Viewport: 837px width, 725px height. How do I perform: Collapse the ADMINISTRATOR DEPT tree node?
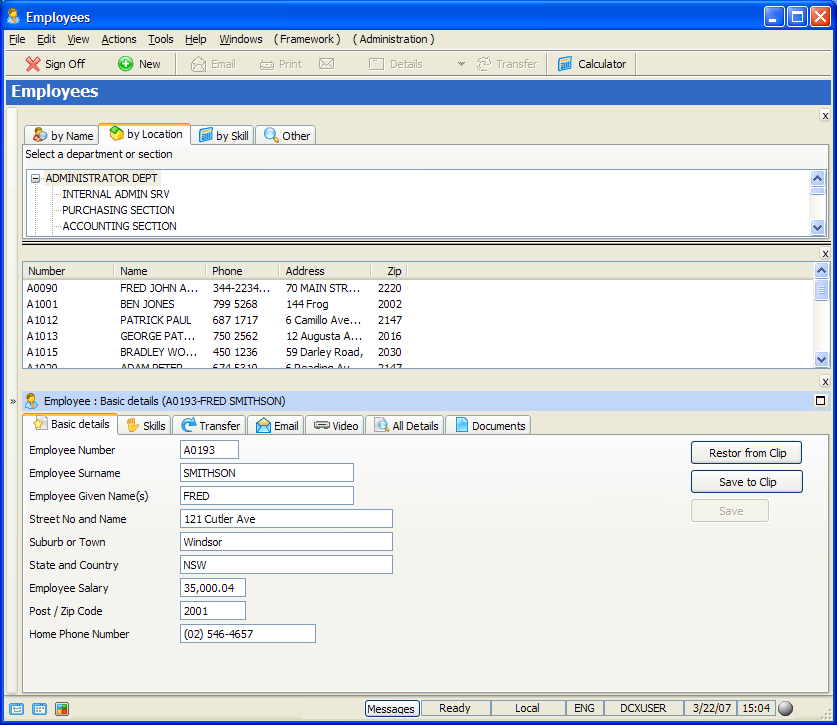click(35, 179)
